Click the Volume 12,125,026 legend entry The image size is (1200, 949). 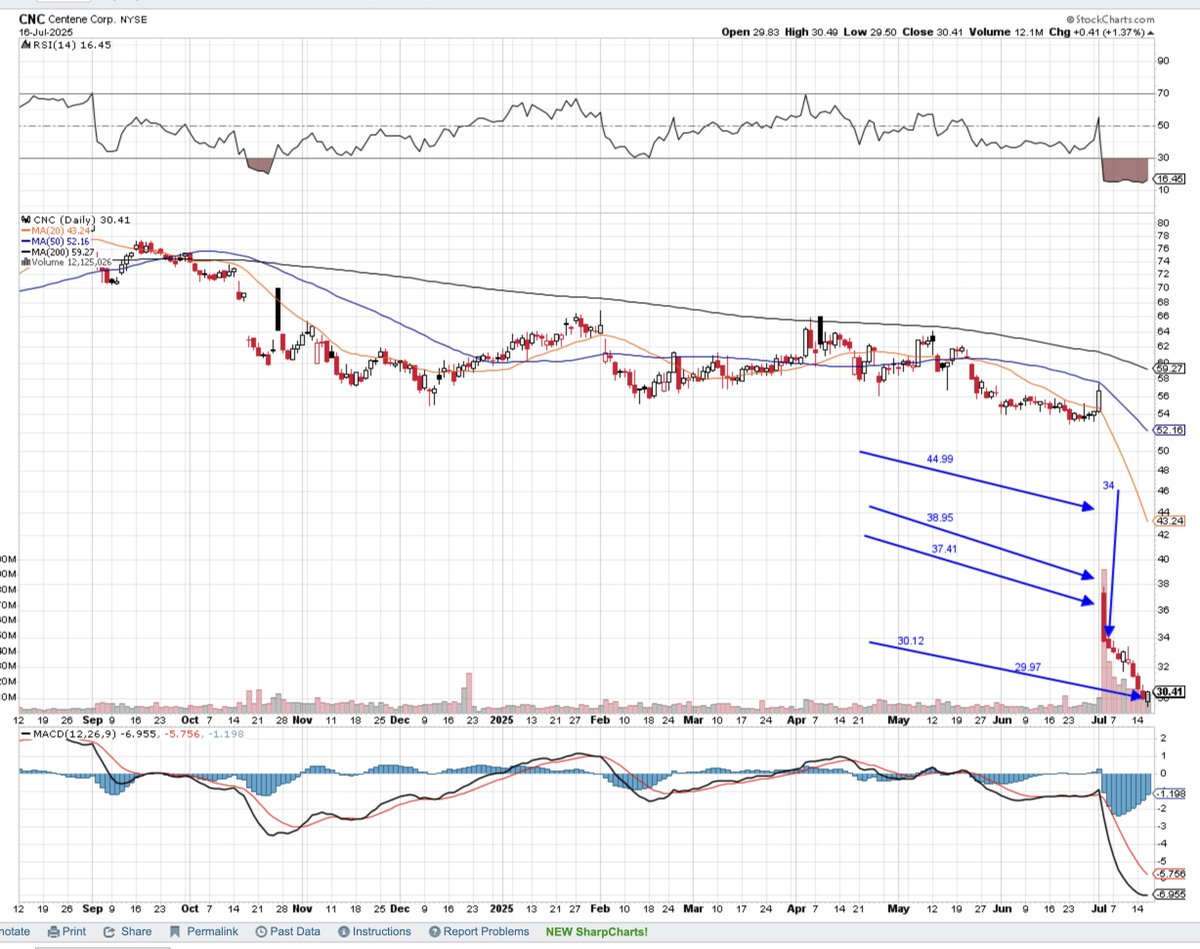66,262
